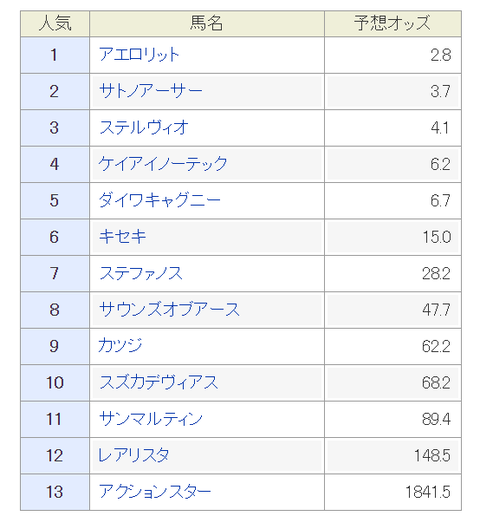Viewport: 480px width, 516px height.
Task: Open the スズカデヴィアス link
Action: pos(159,382)
